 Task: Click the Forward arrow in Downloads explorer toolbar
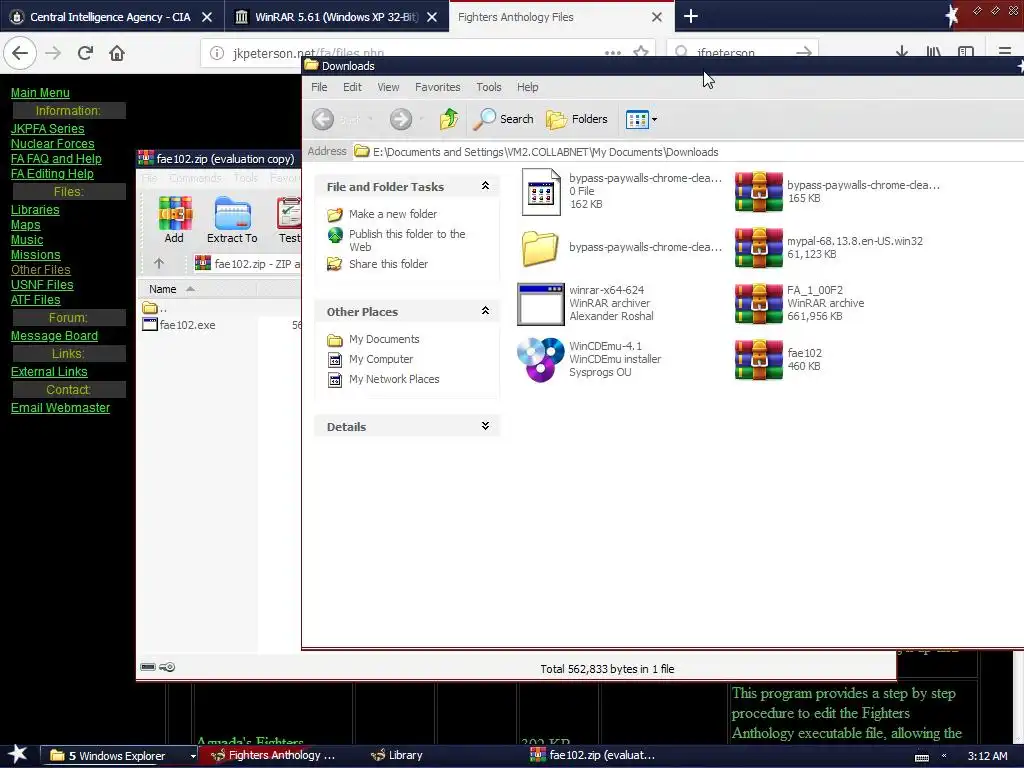pos(401,119)
